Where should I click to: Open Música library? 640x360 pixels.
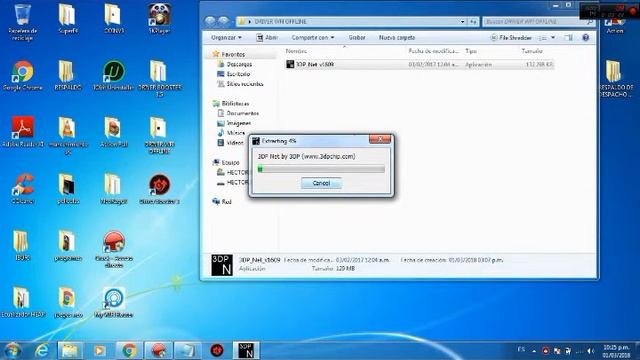pyautogui.click(x=236, y=133)
